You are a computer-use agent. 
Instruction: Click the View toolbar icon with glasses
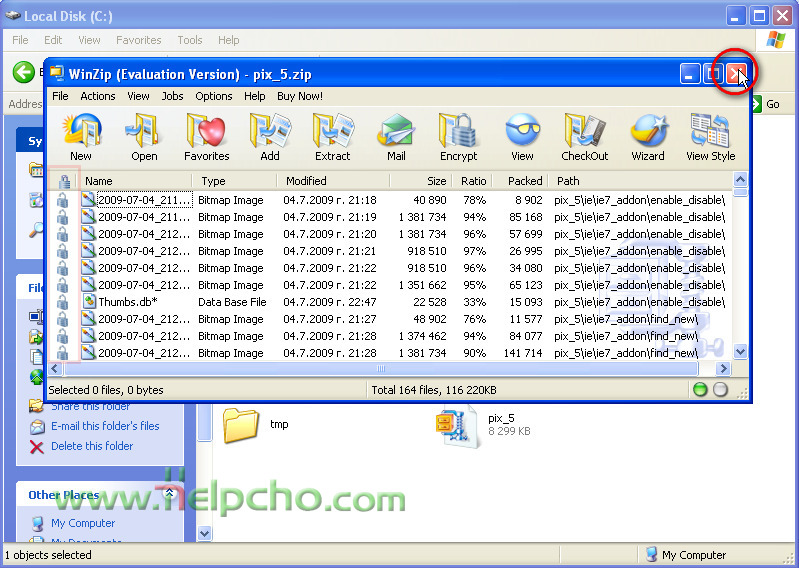tap(522, 130)
